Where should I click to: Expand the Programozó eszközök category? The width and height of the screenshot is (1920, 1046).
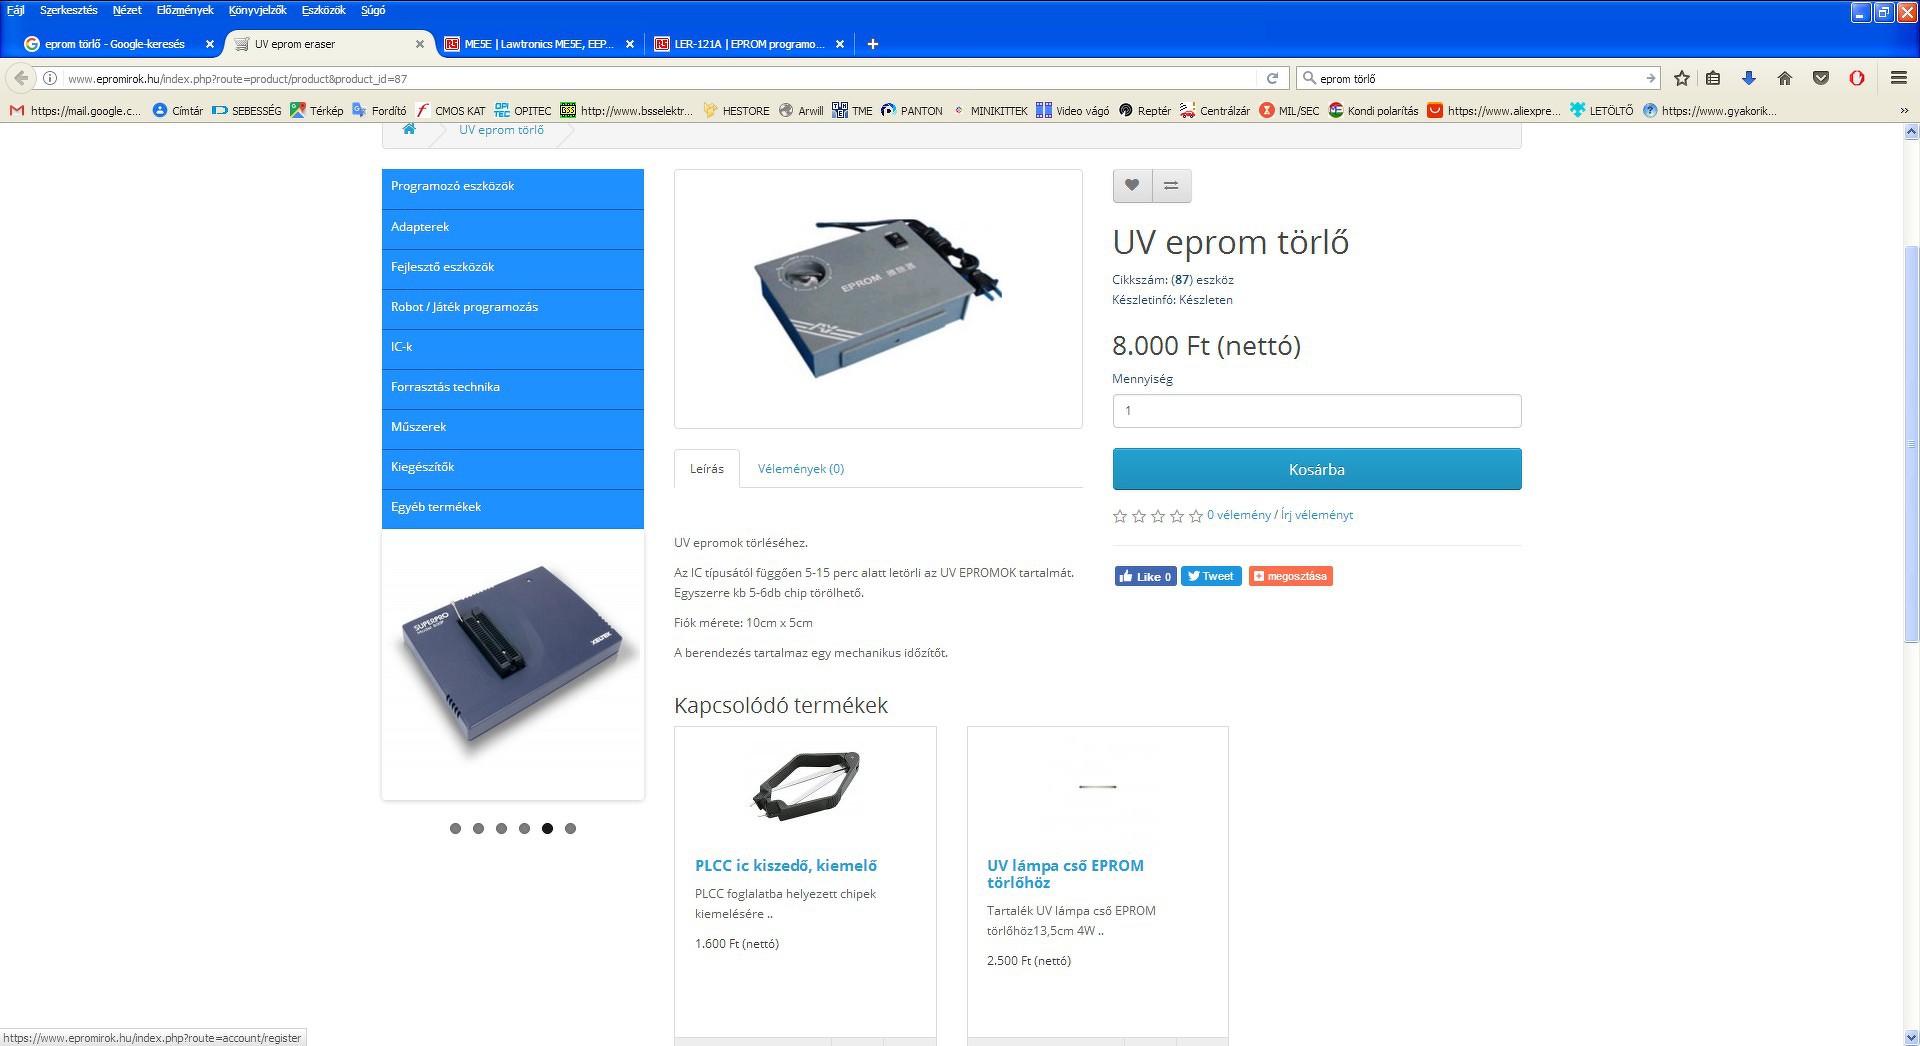(513, 187)
